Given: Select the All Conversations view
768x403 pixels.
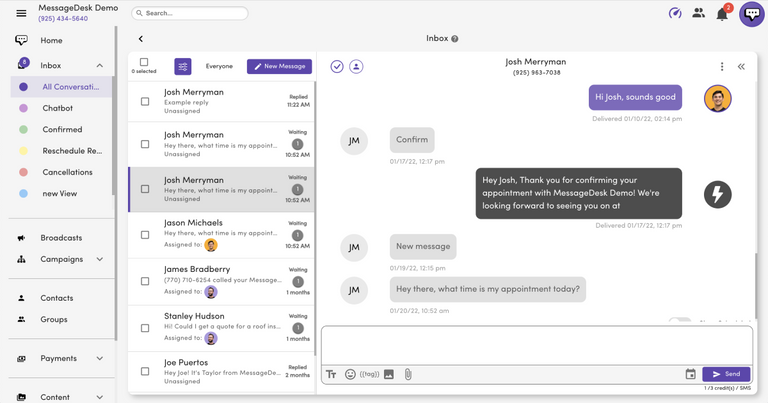Looking at the screenshot, I should coord(61,87).
